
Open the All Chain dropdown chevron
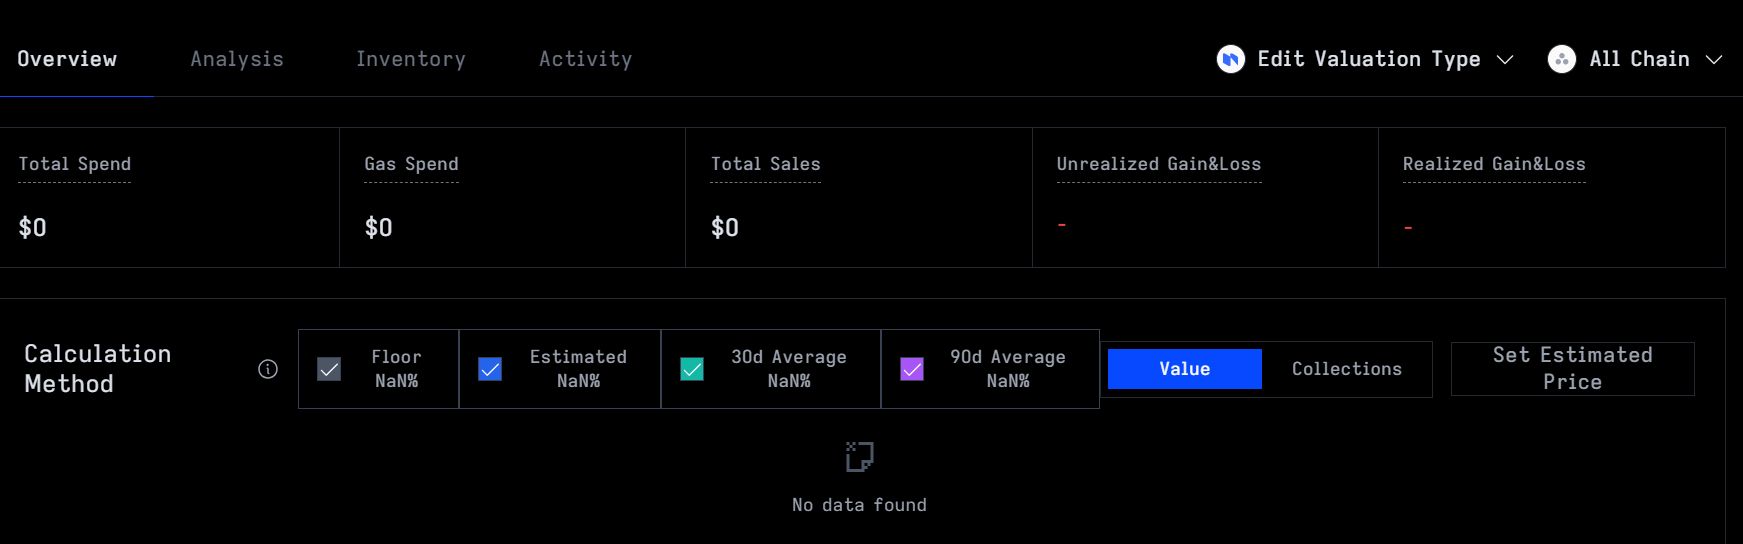(x=1713, y=60)
